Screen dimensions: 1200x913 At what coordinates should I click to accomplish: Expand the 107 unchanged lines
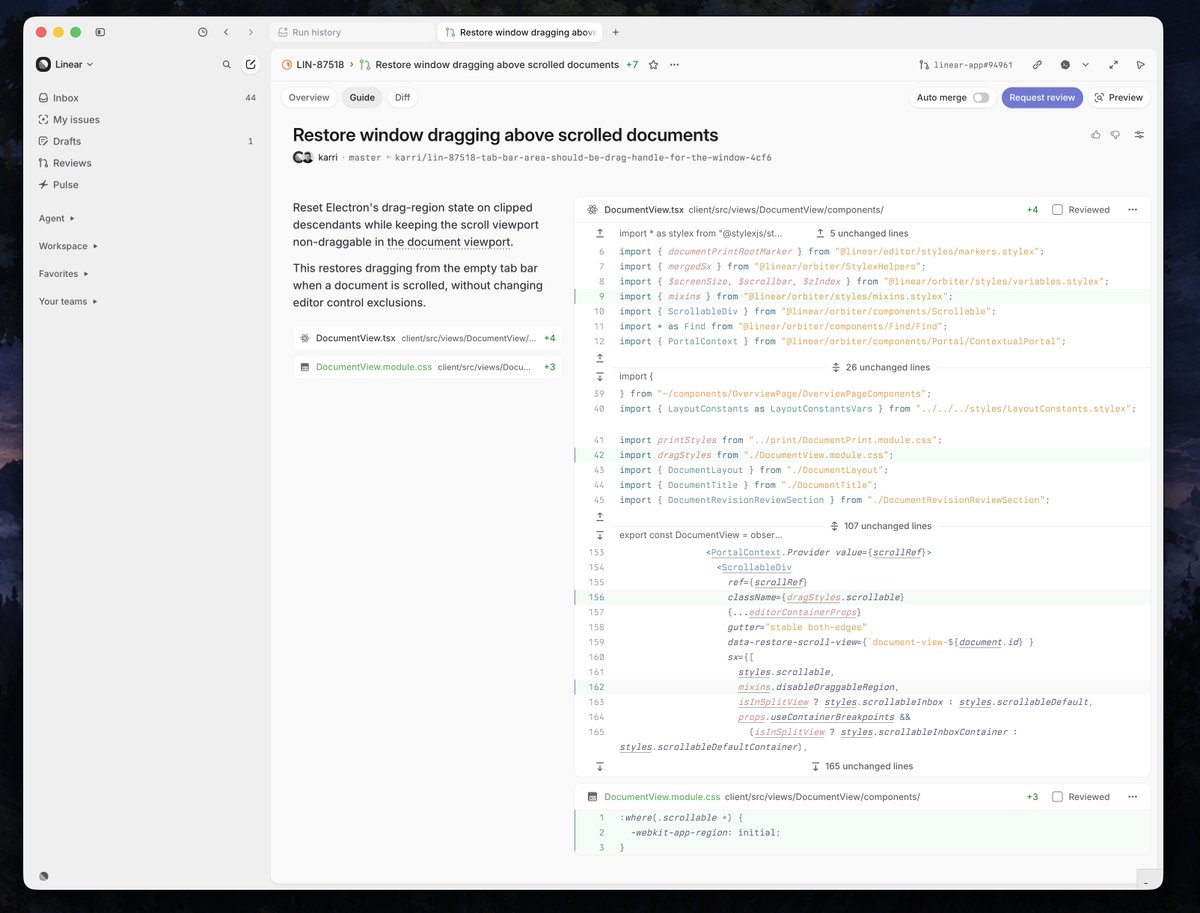[881, 526]
